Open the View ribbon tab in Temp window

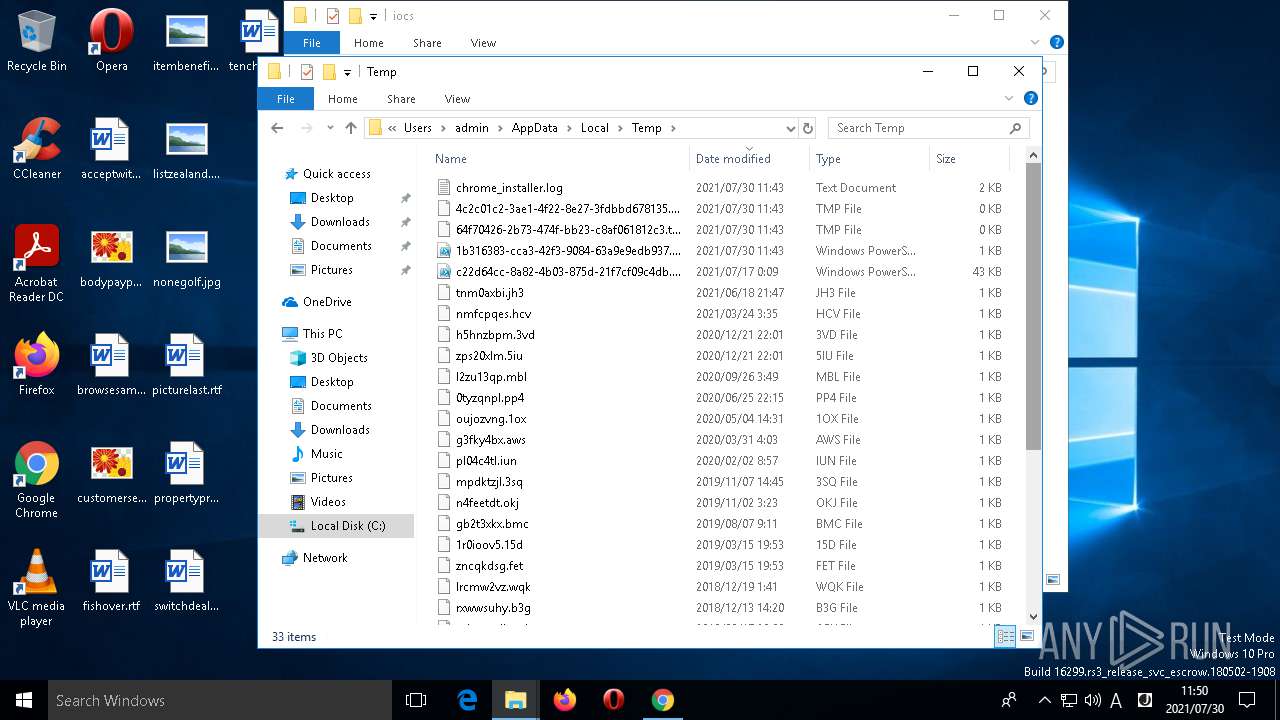(457, 99)
